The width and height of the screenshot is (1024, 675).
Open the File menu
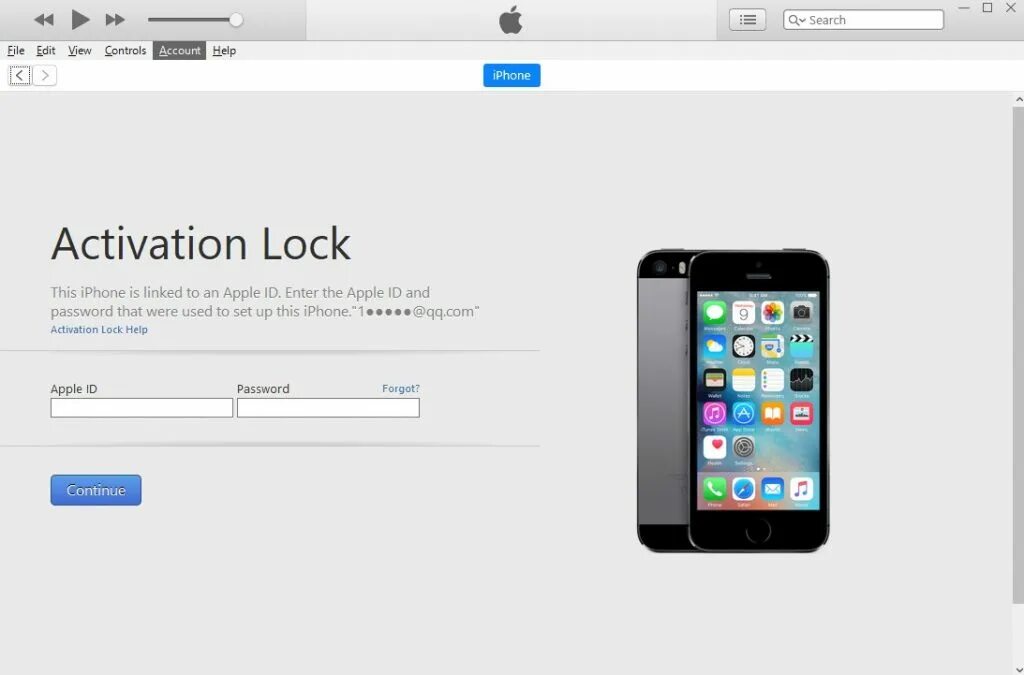16,50
